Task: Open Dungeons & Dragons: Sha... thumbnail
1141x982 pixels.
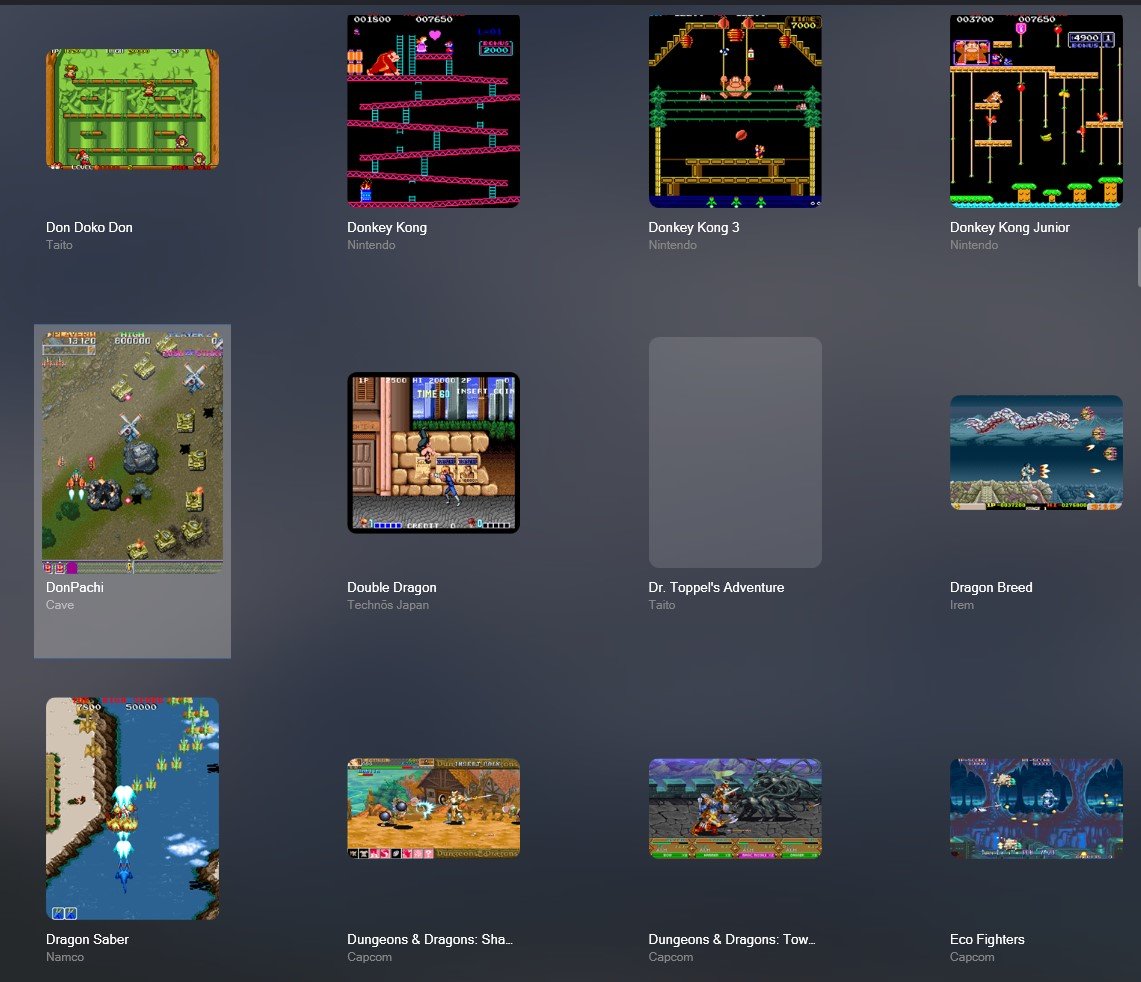Action: [x=434, y=809]
